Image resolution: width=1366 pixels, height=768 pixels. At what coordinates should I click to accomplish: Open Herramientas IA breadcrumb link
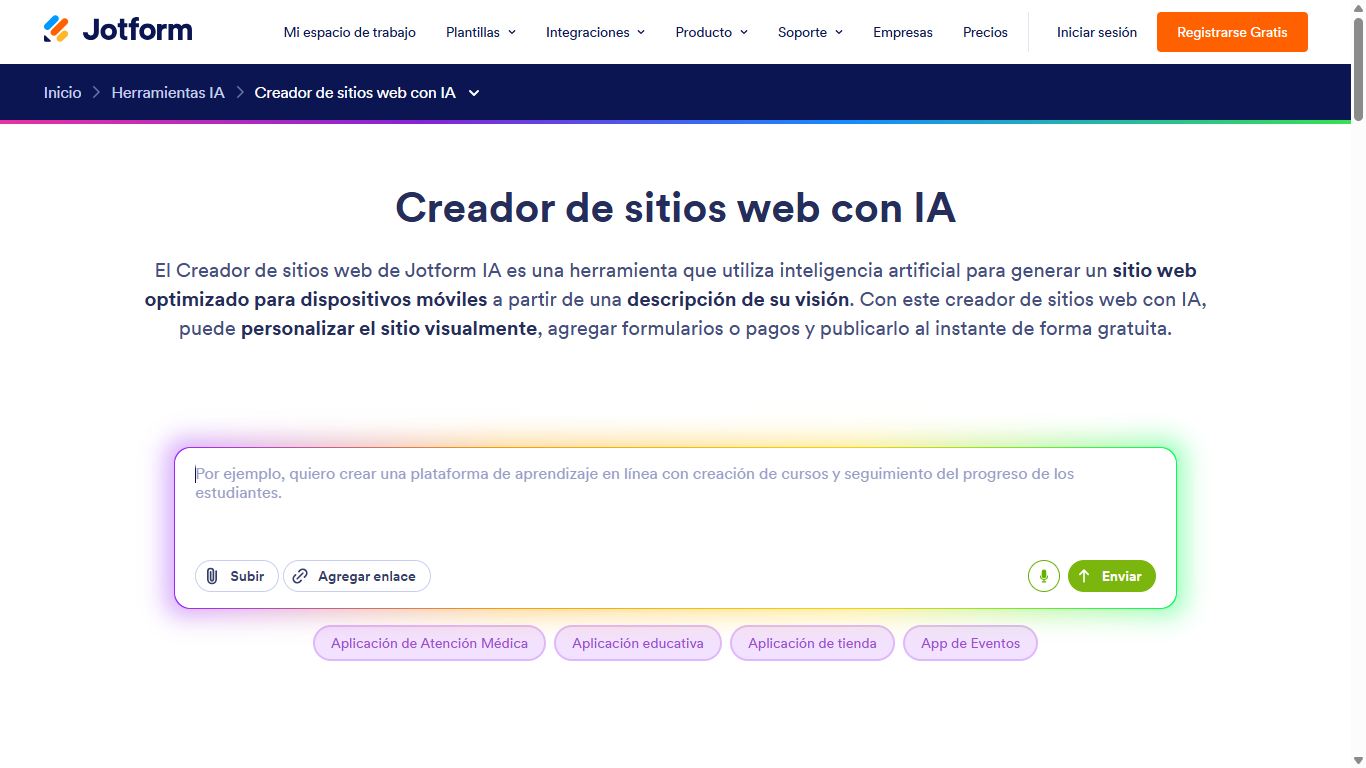[x=168, y=92]
